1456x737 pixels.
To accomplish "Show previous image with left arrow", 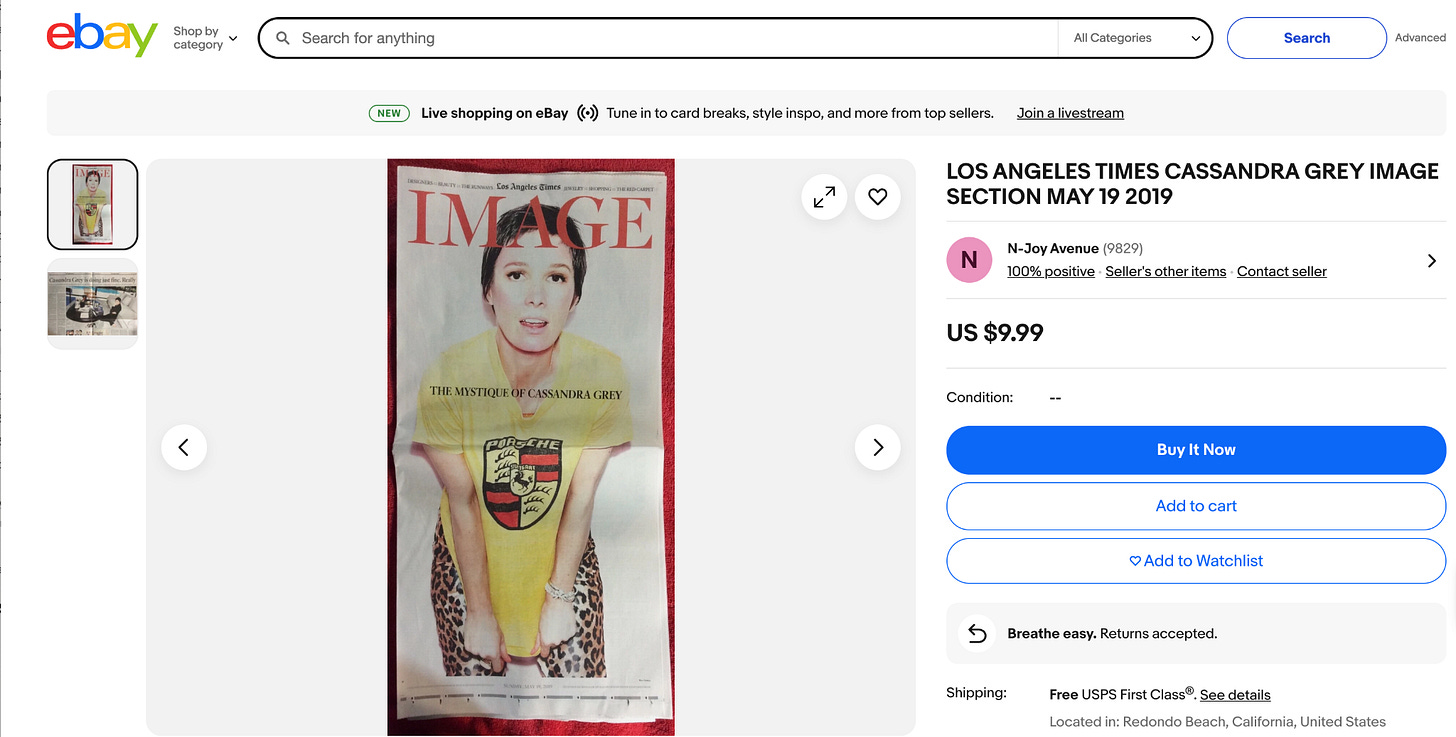I will (x=184, y=447).
